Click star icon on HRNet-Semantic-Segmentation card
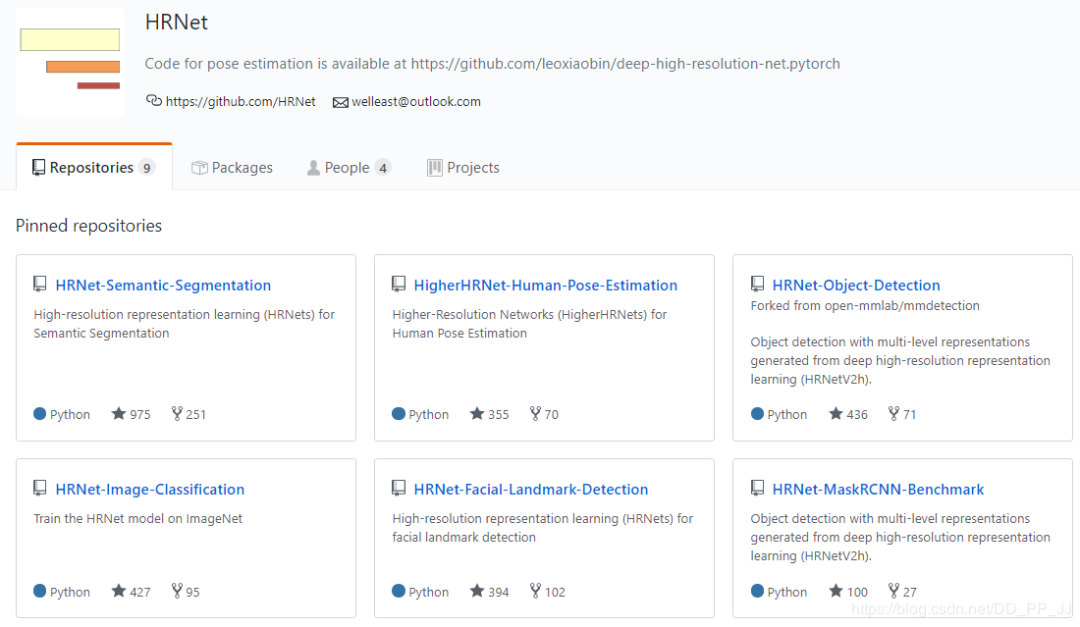1080x627 pixels. [119, 414]
